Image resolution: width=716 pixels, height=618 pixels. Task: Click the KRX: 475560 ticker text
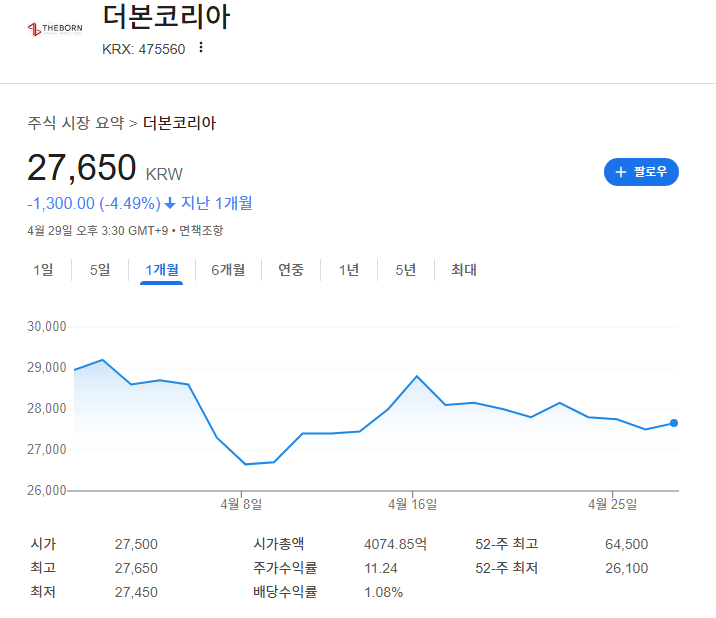[x=143, y=49]
